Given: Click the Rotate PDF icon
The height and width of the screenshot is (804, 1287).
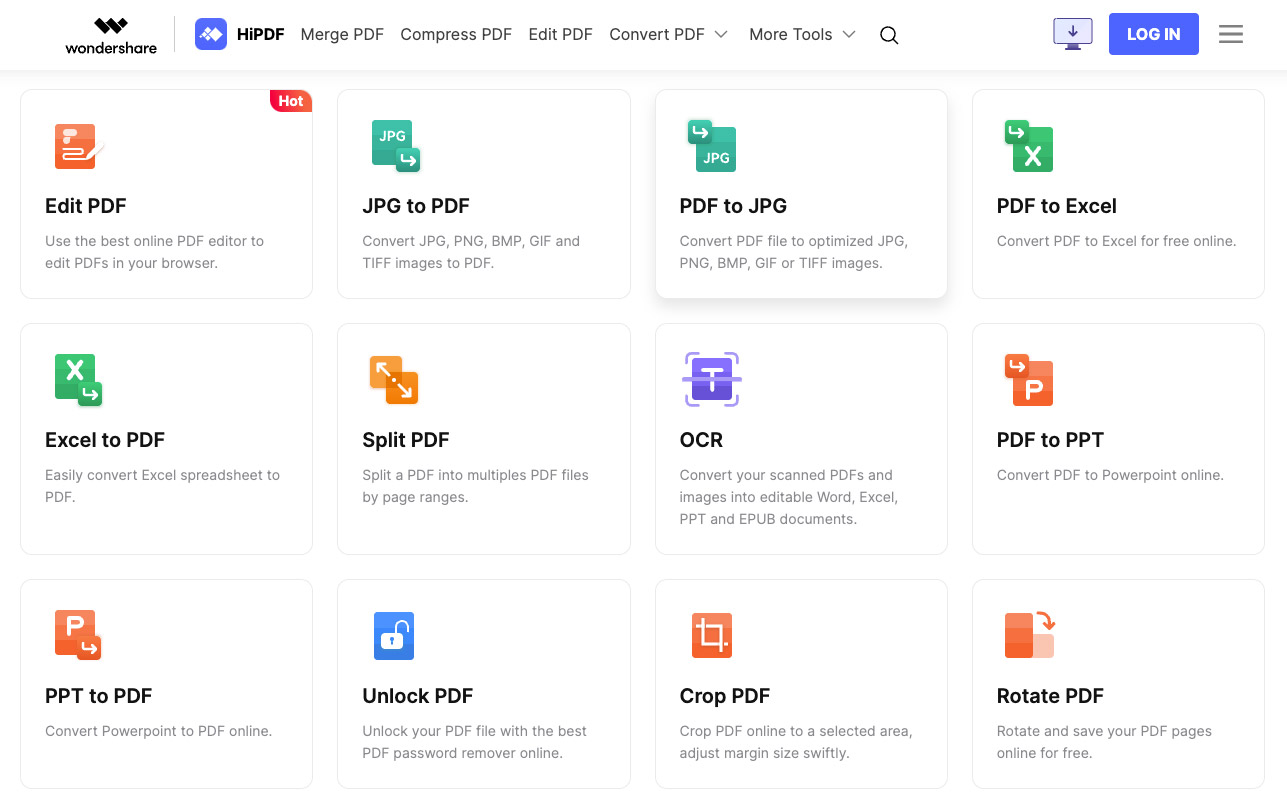Looking at the screenshot, I should pyautogui.click(x=1030, y=635).
